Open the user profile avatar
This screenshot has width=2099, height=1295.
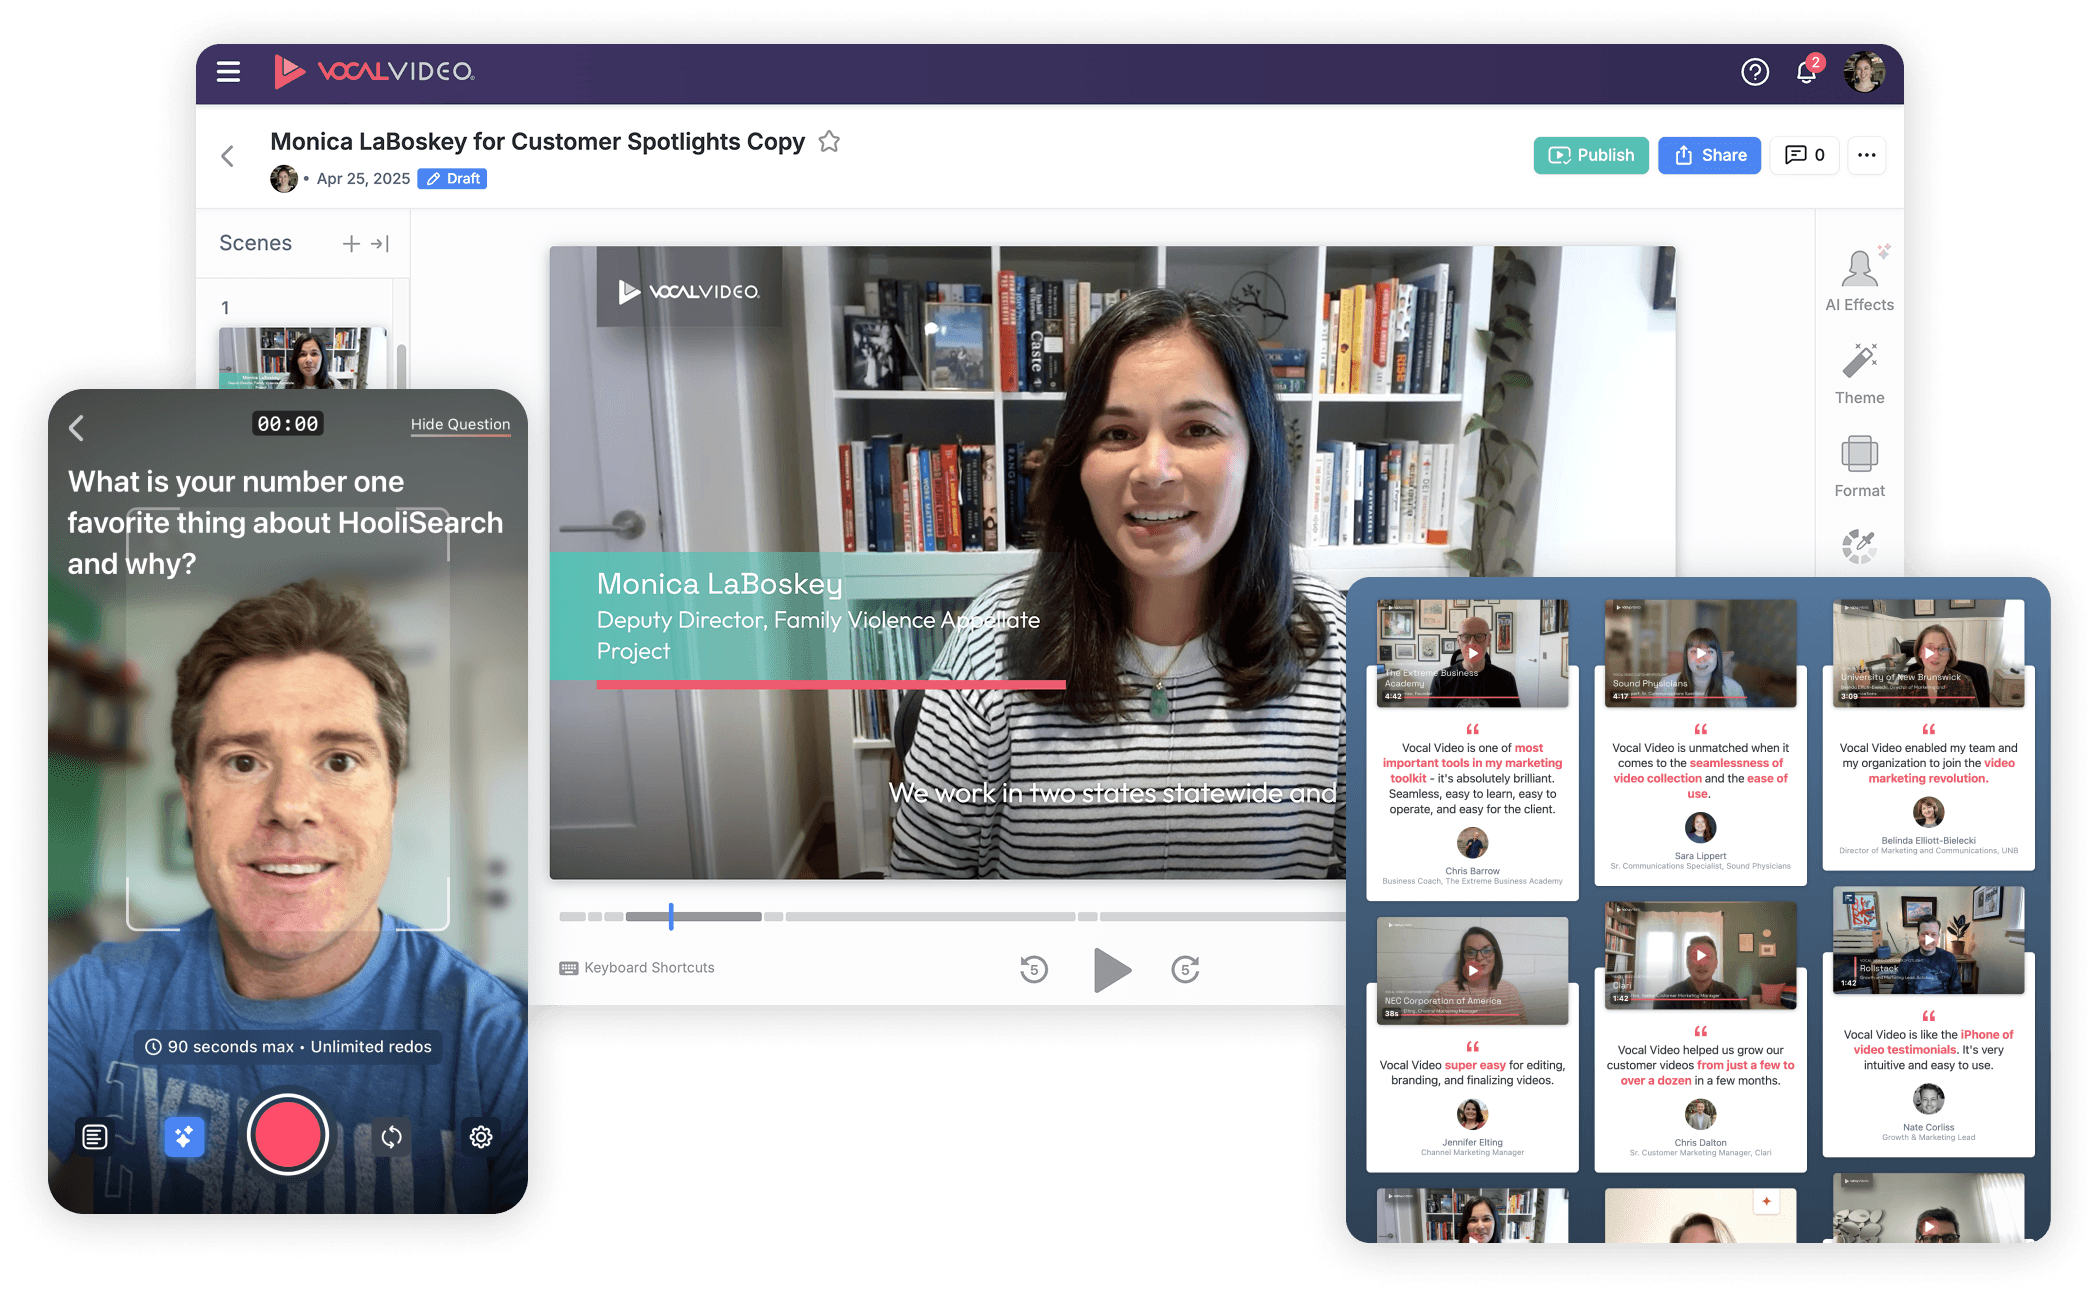[x=1864, y=72]
